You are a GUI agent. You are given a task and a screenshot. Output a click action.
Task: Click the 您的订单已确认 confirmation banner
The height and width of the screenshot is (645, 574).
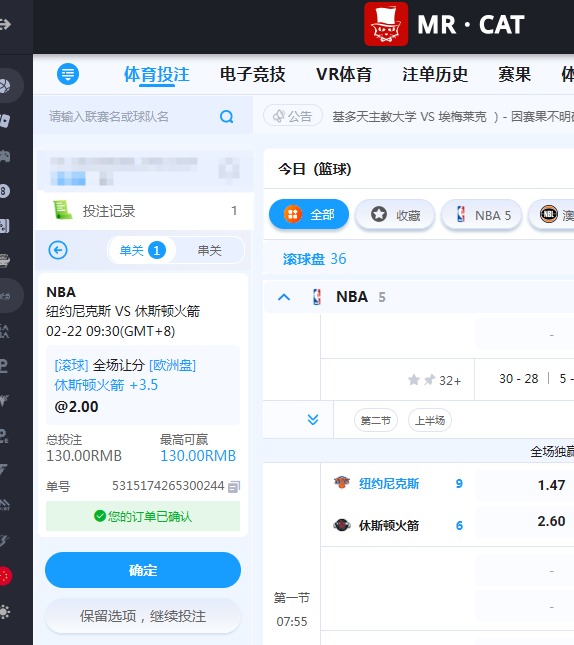tap(143, 516)
